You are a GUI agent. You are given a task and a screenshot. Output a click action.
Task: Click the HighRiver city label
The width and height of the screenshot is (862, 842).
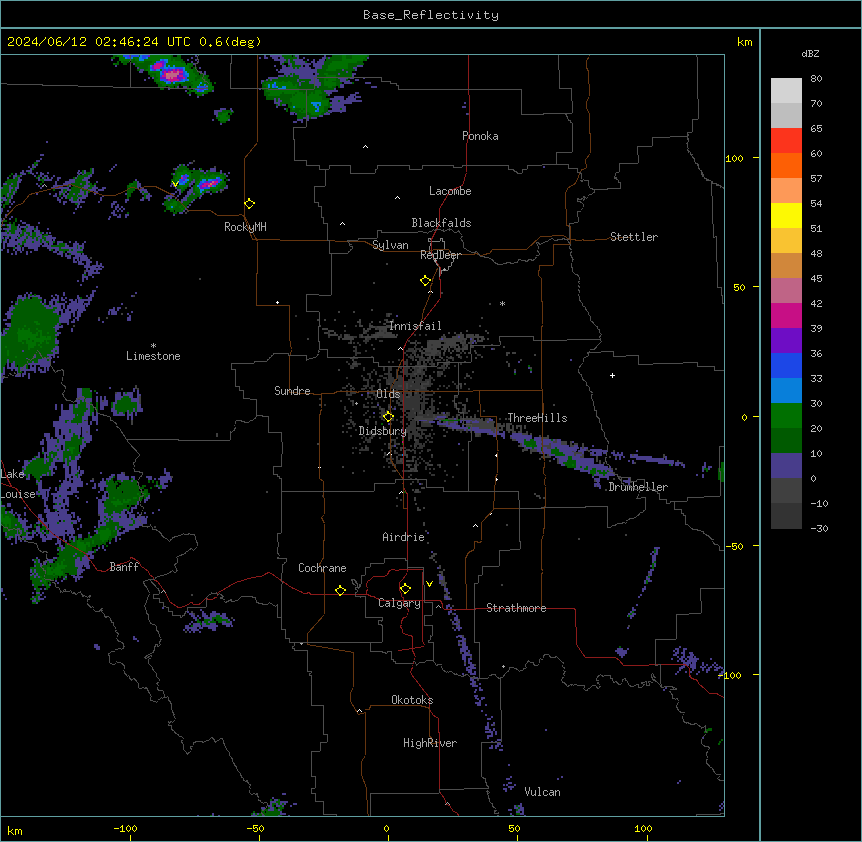[430, 743]
